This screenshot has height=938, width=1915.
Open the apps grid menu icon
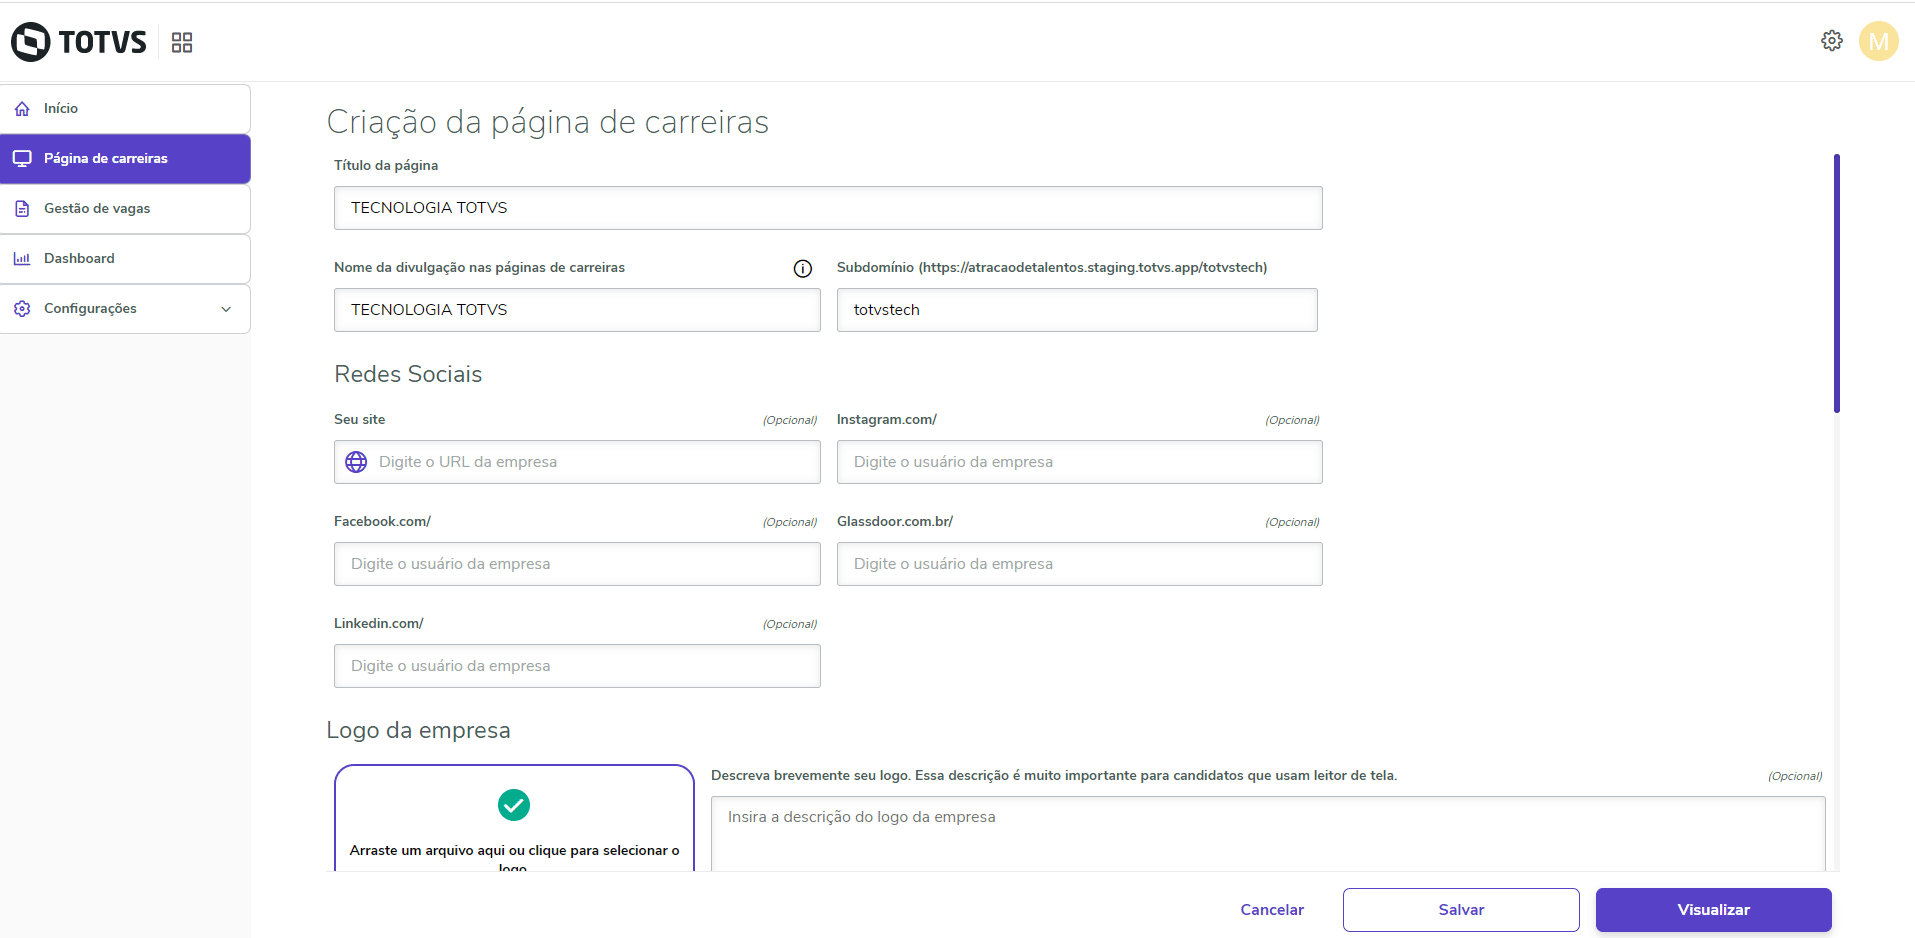pos(182,42)
